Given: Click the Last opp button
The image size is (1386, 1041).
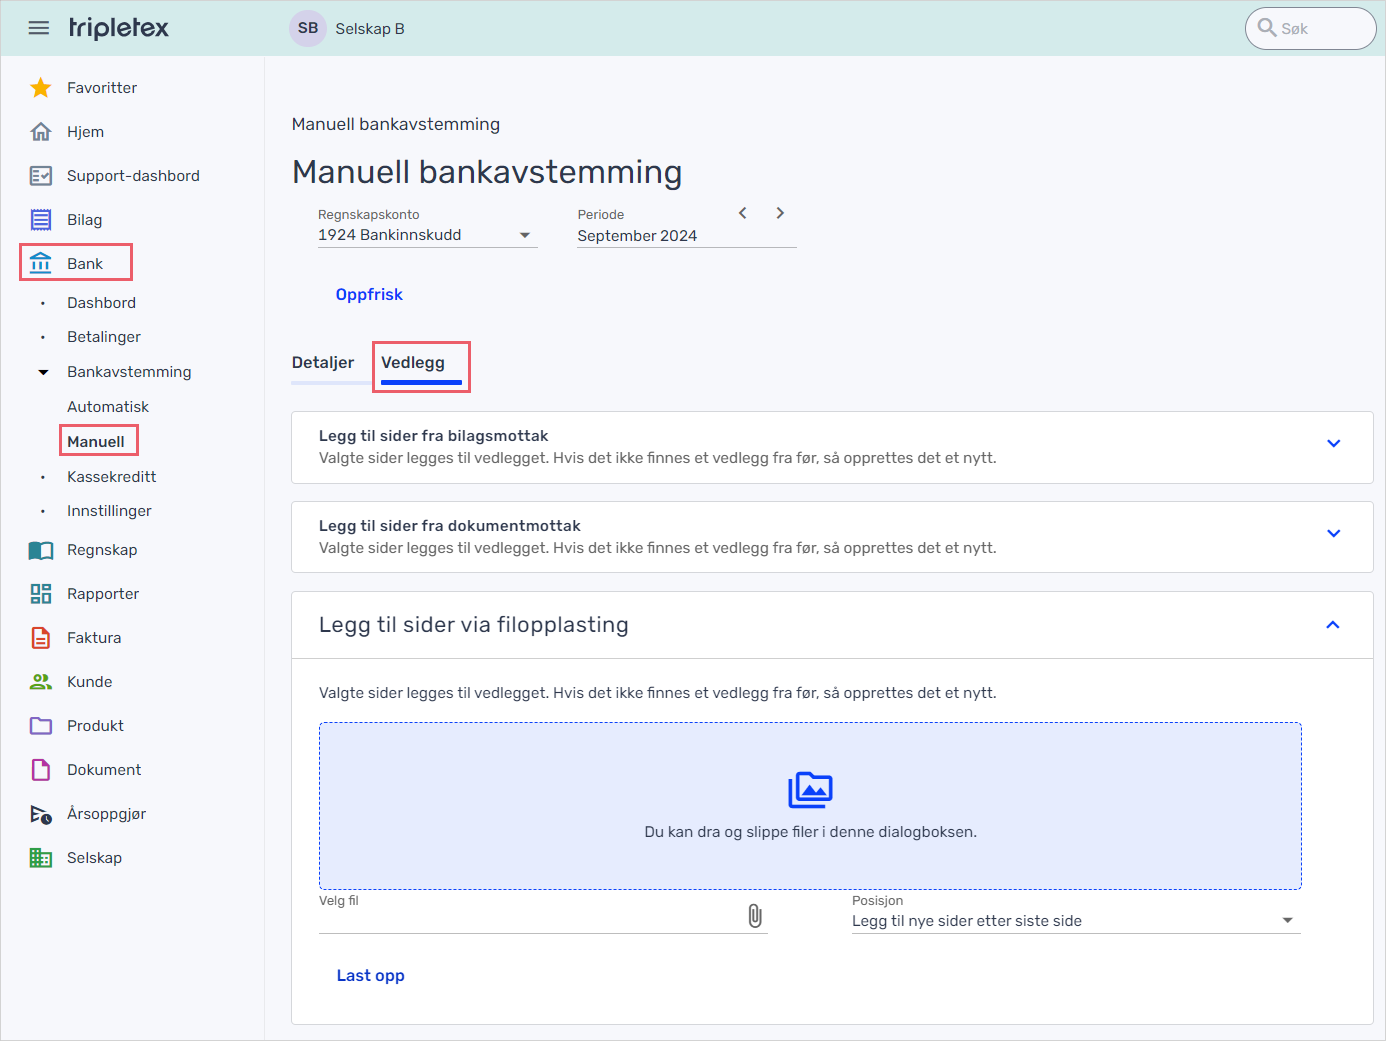Looking at the screenshot, I should point(370,976).
